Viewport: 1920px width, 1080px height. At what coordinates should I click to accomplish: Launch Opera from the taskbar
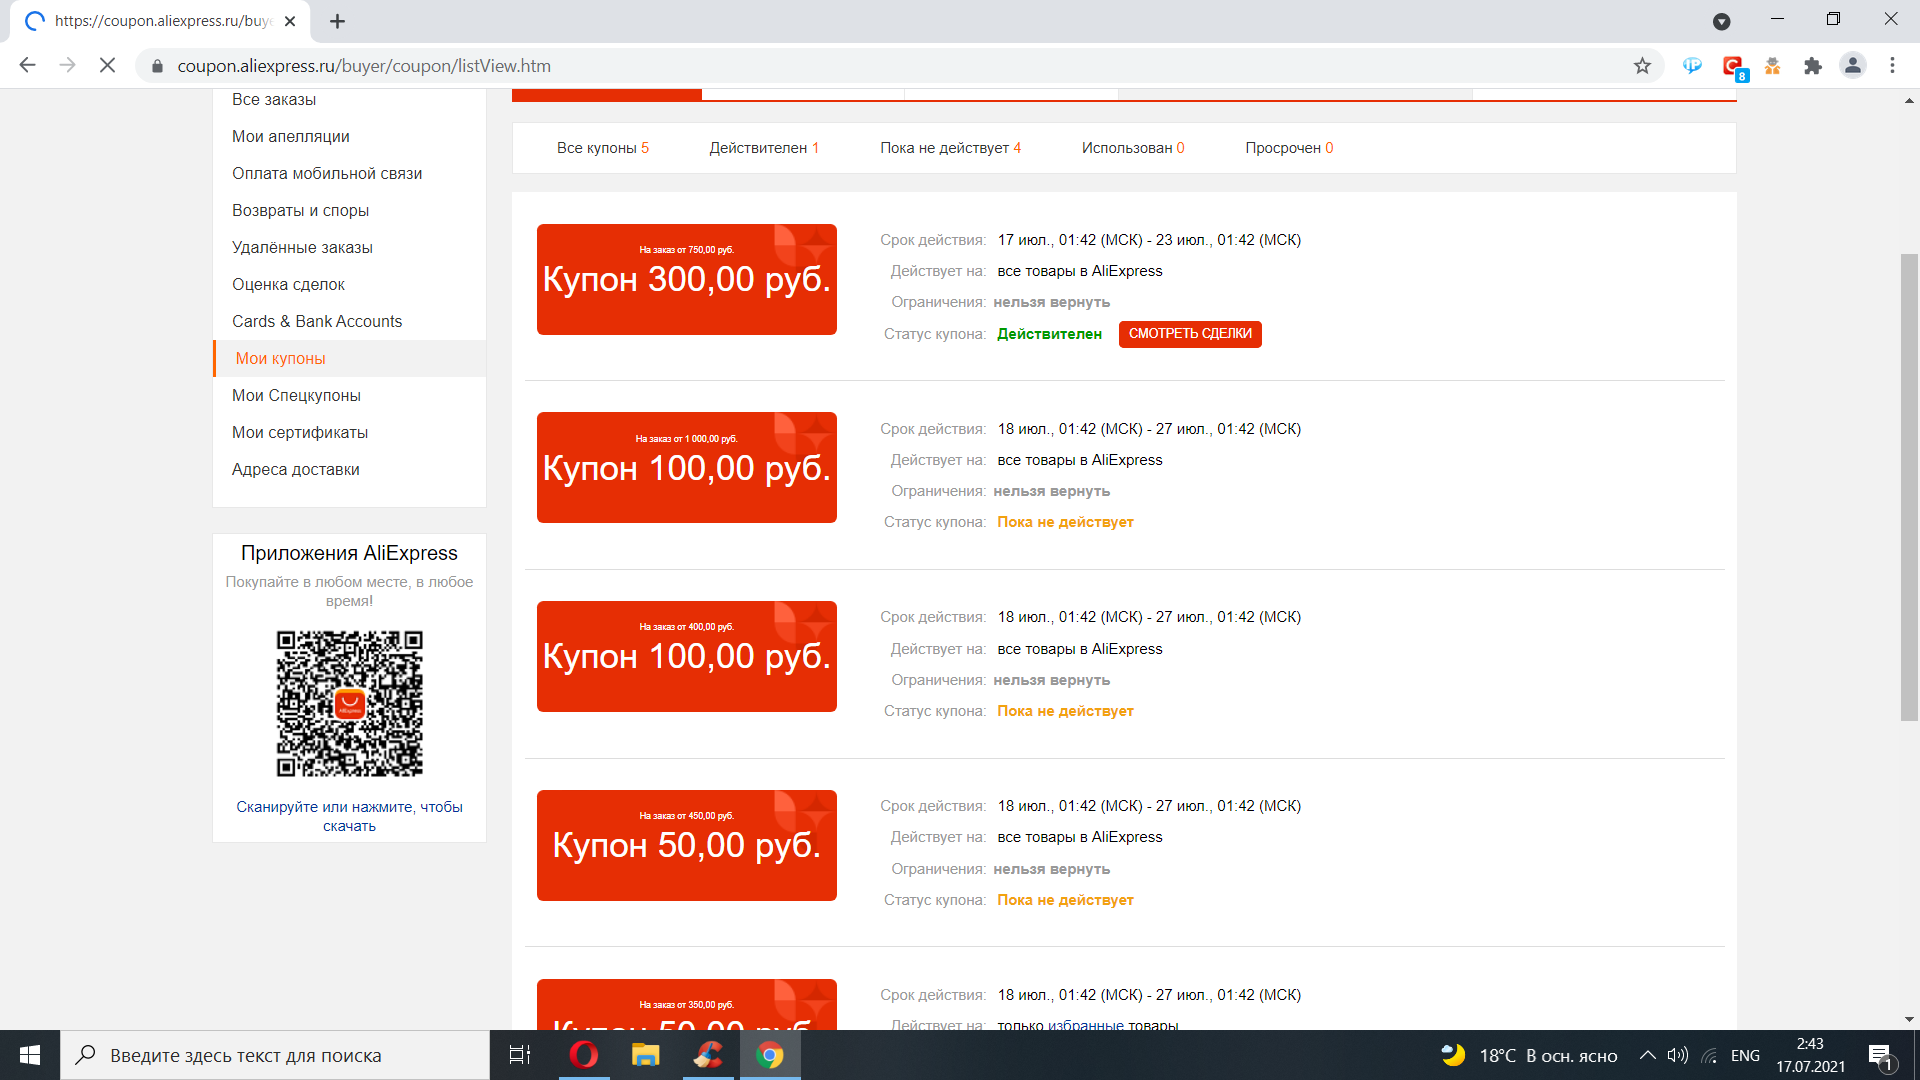(x=584, y=1055)
